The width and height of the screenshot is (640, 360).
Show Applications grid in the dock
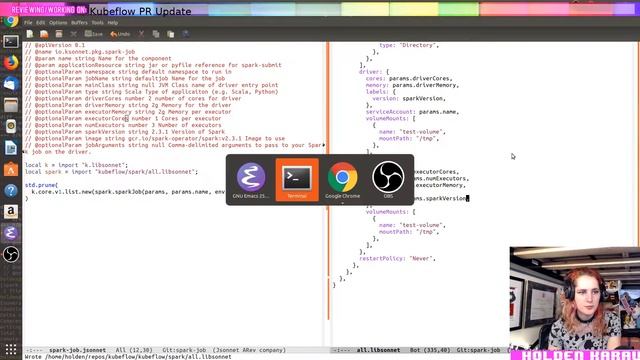point(11,349)
